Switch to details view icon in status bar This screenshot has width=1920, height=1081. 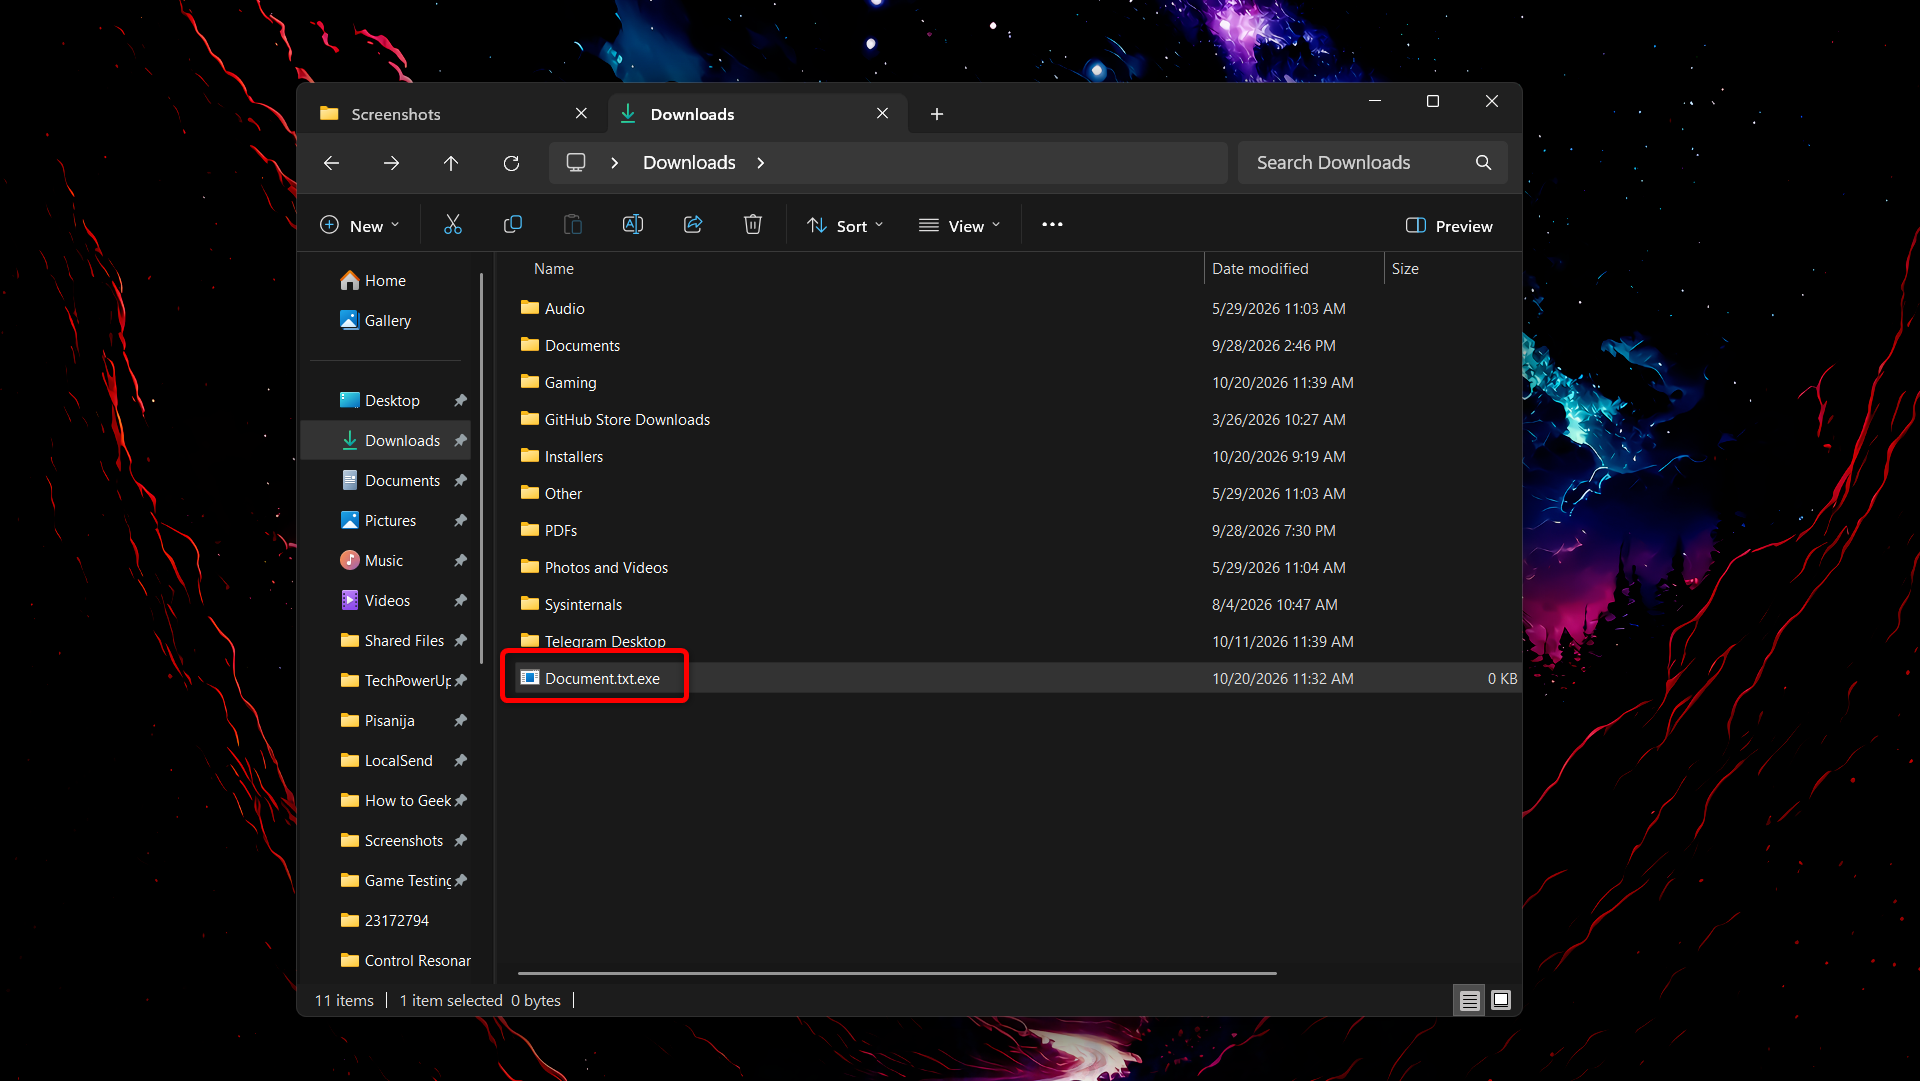(1469, 1000)
